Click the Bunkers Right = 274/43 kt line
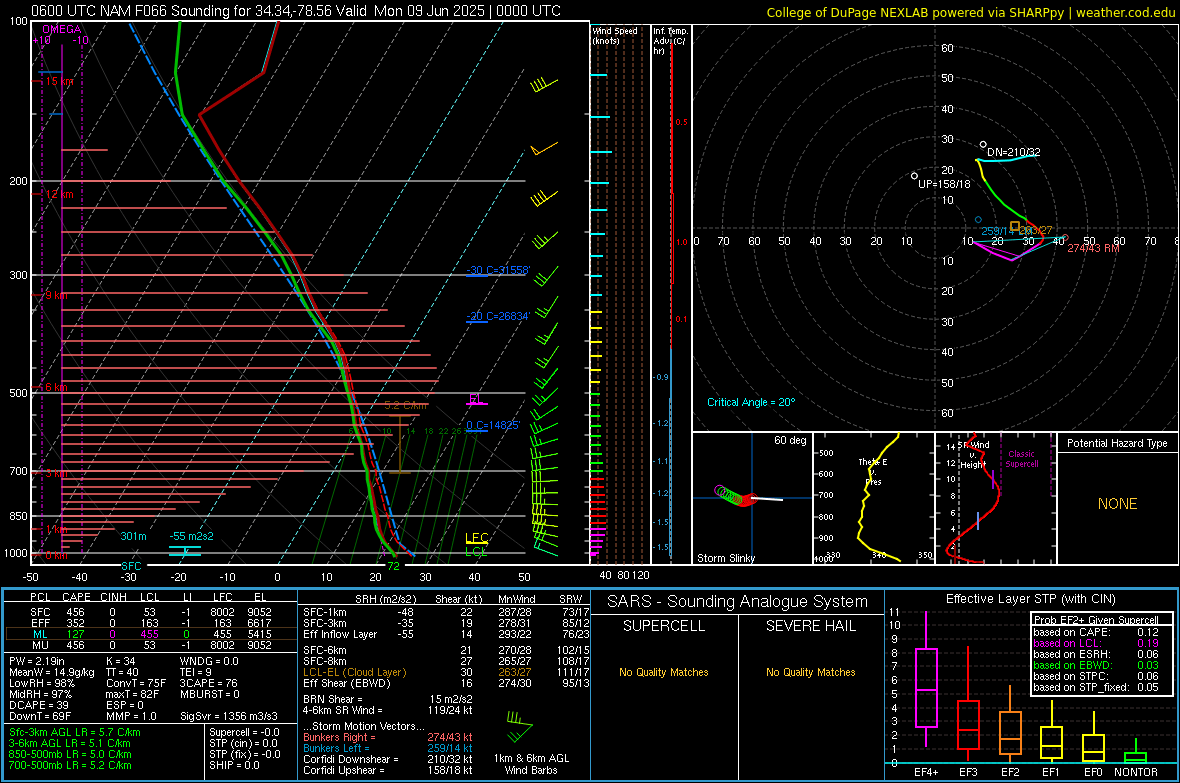The image size is (1180, 783). click(388, 737)
